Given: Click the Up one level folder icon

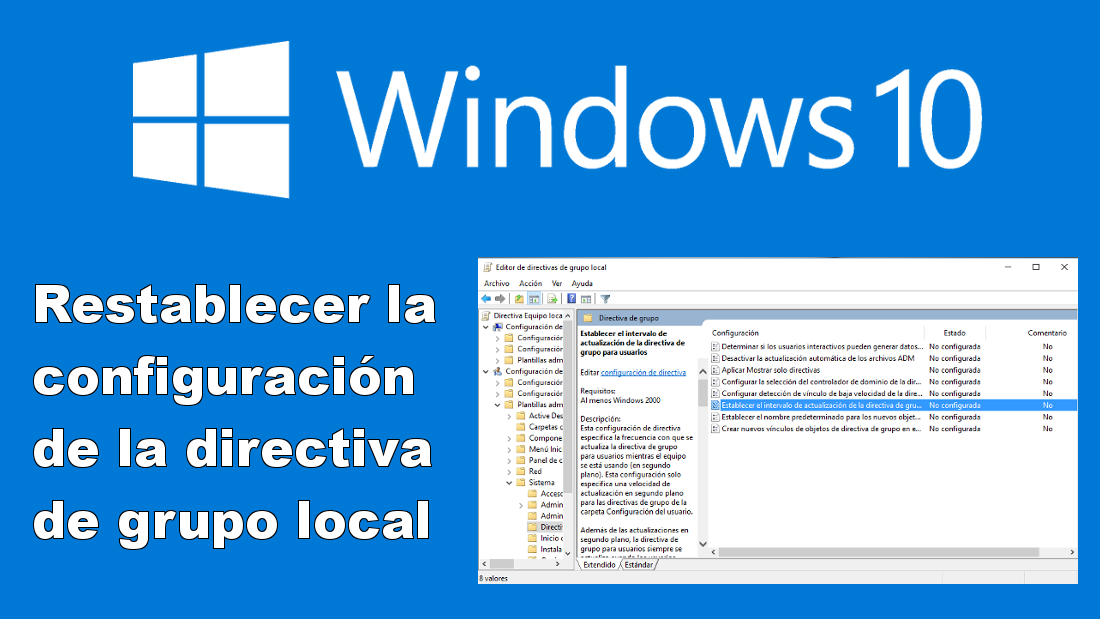Looking at the screenshot, I should click(x=519, y=299).
